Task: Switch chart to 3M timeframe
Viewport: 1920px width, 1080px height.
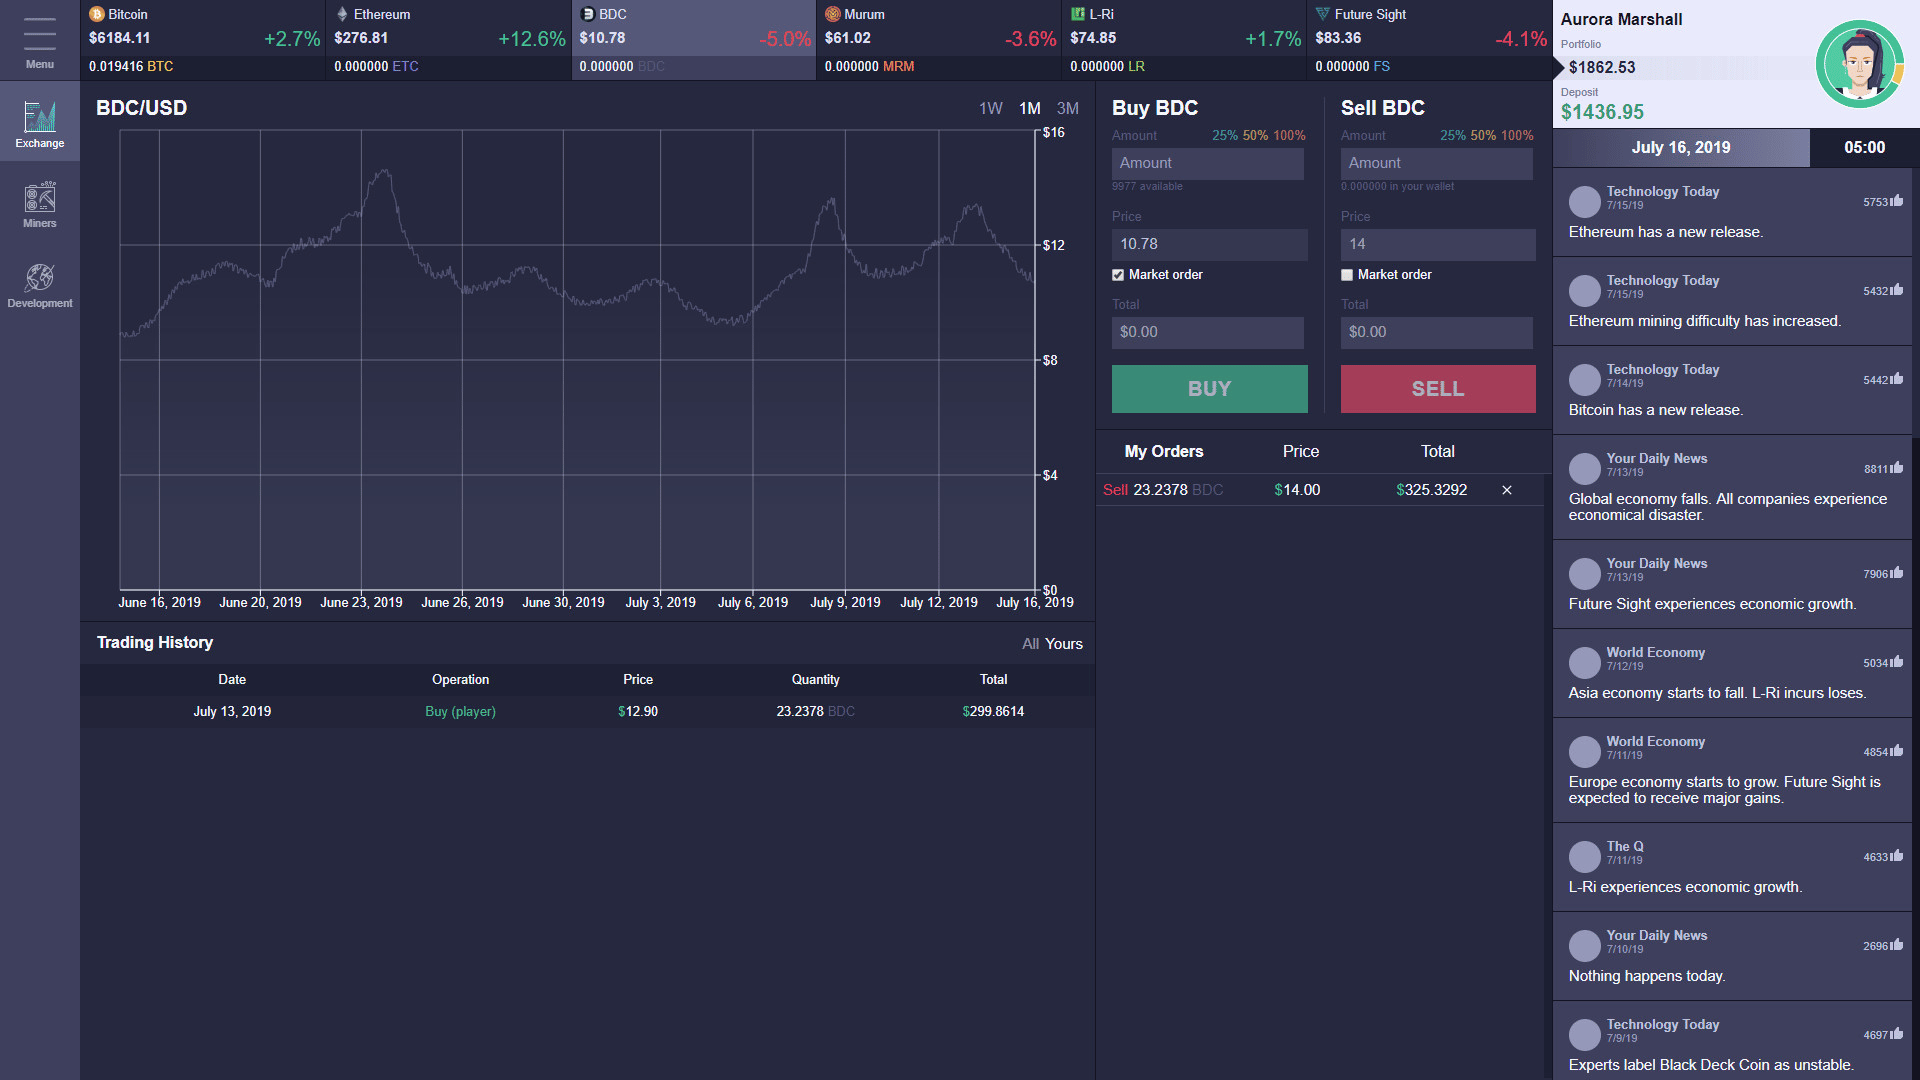Action: coord(1067,108)
